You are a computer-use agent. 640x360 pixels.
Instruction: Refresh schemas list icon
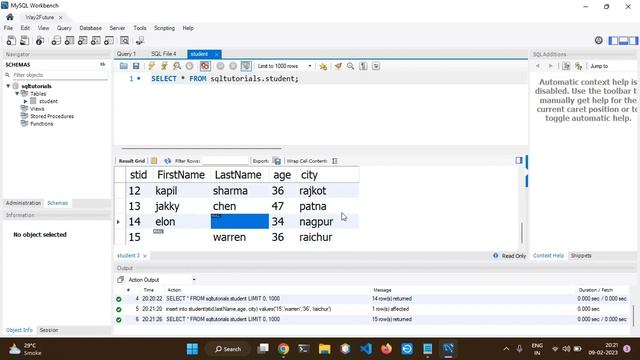point(102,64)
